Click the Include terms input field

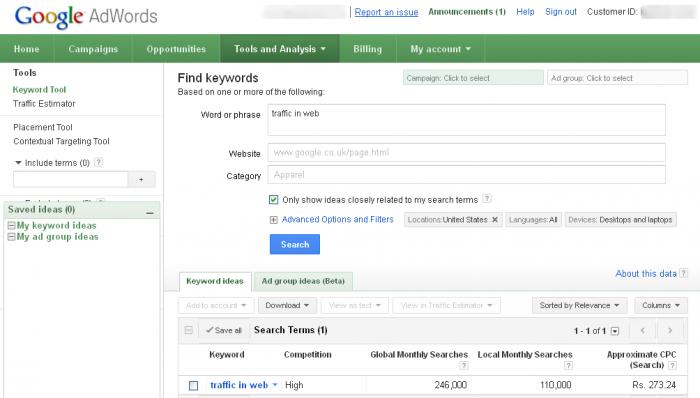[x=71, y=179]
